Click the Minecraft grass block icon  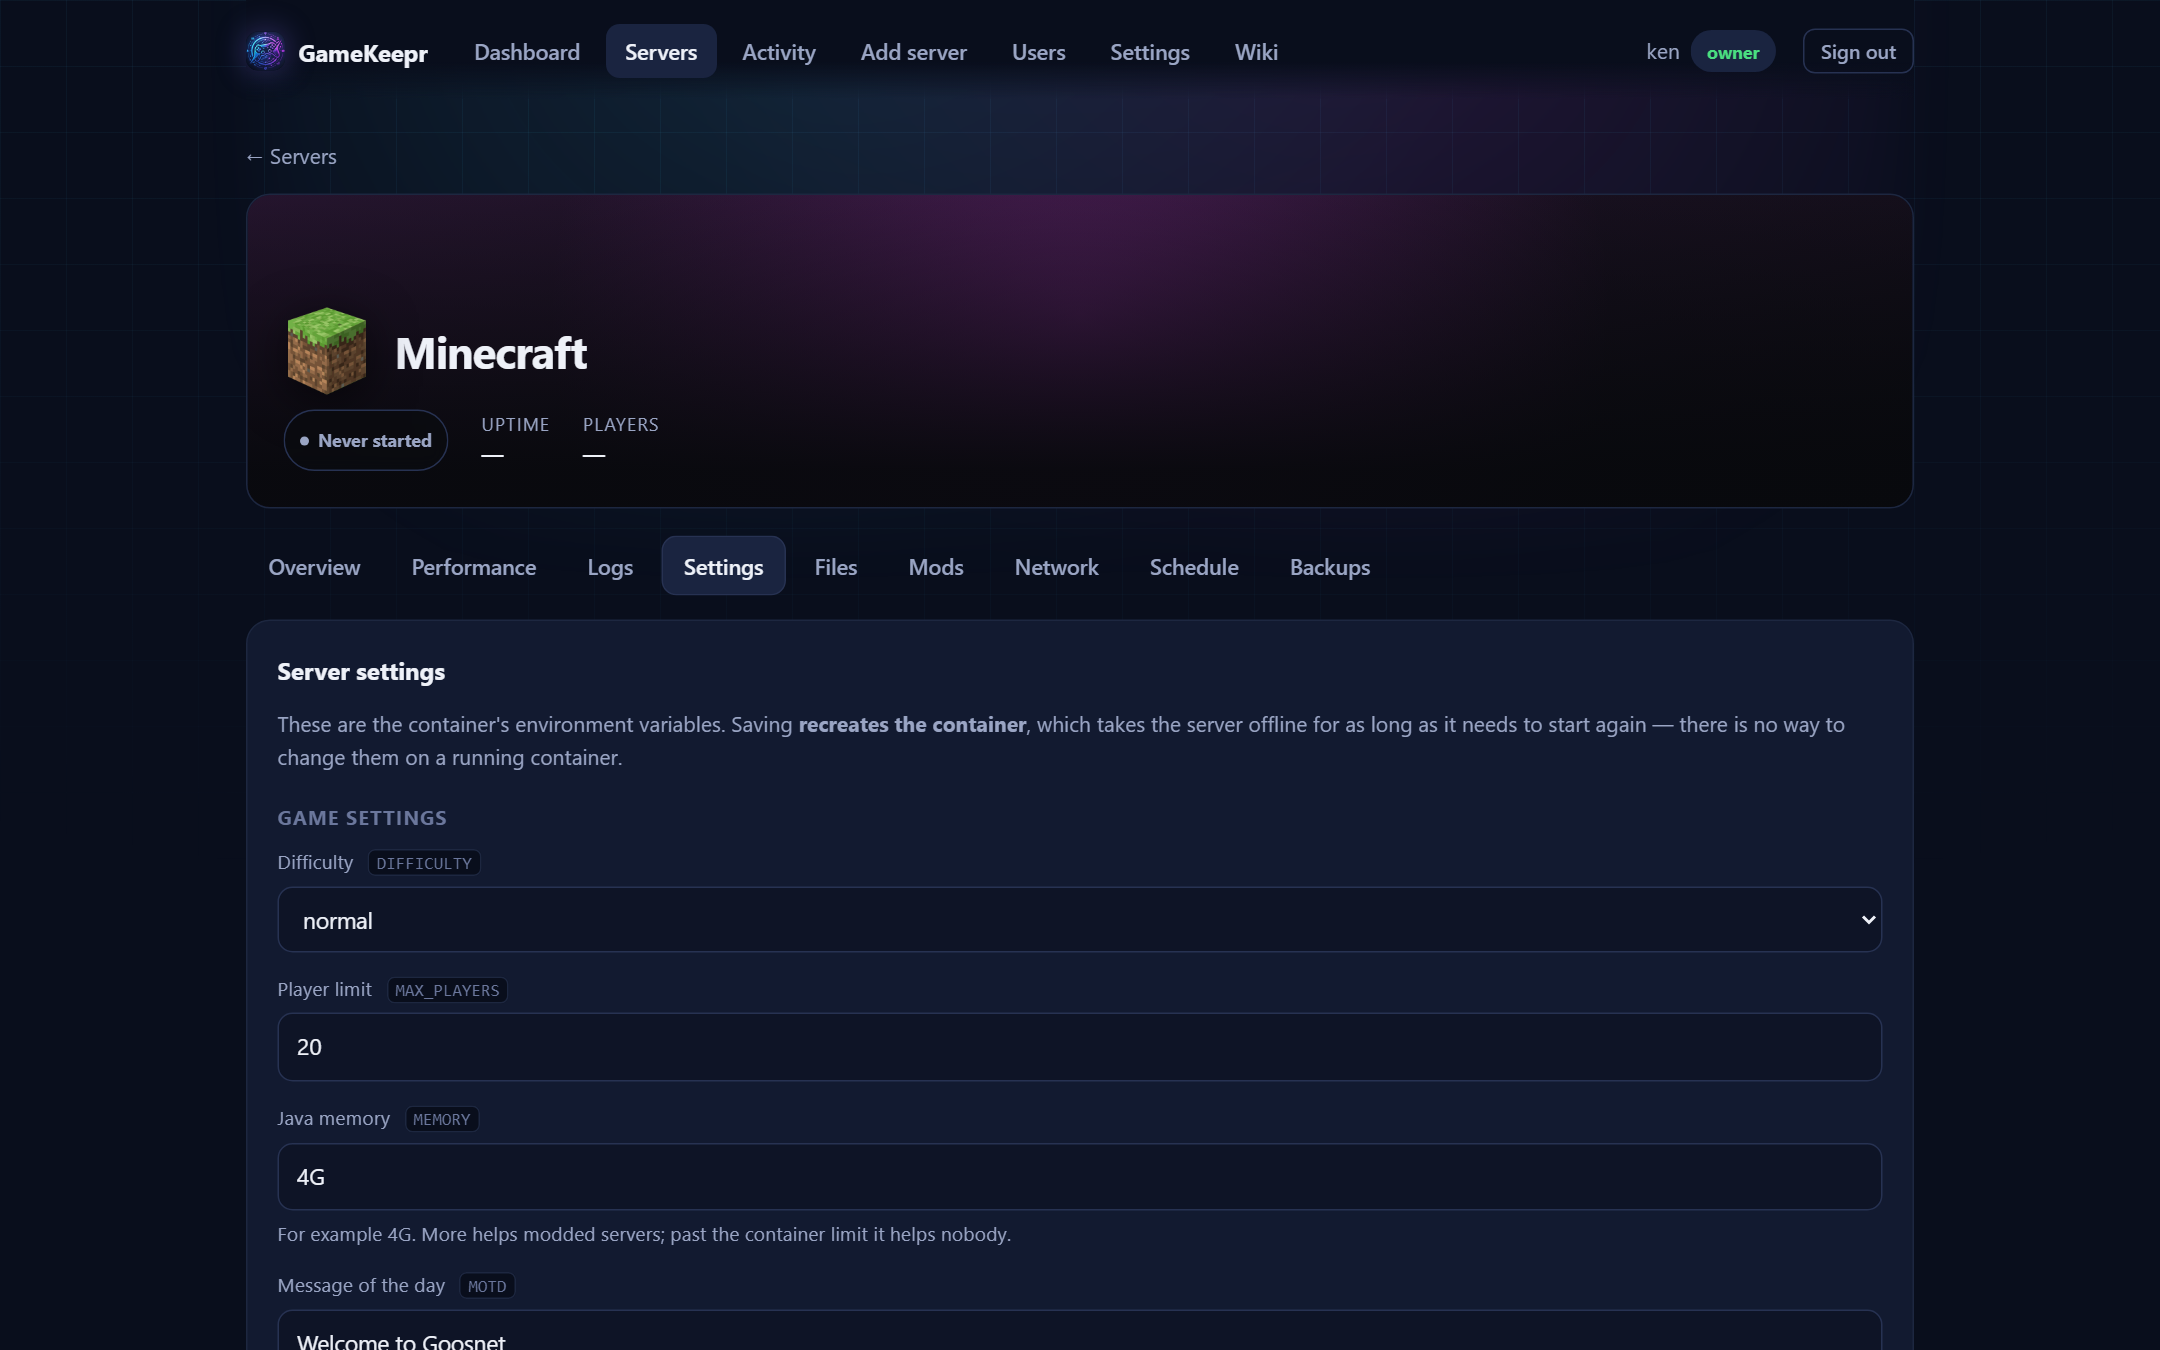[327, 351]
